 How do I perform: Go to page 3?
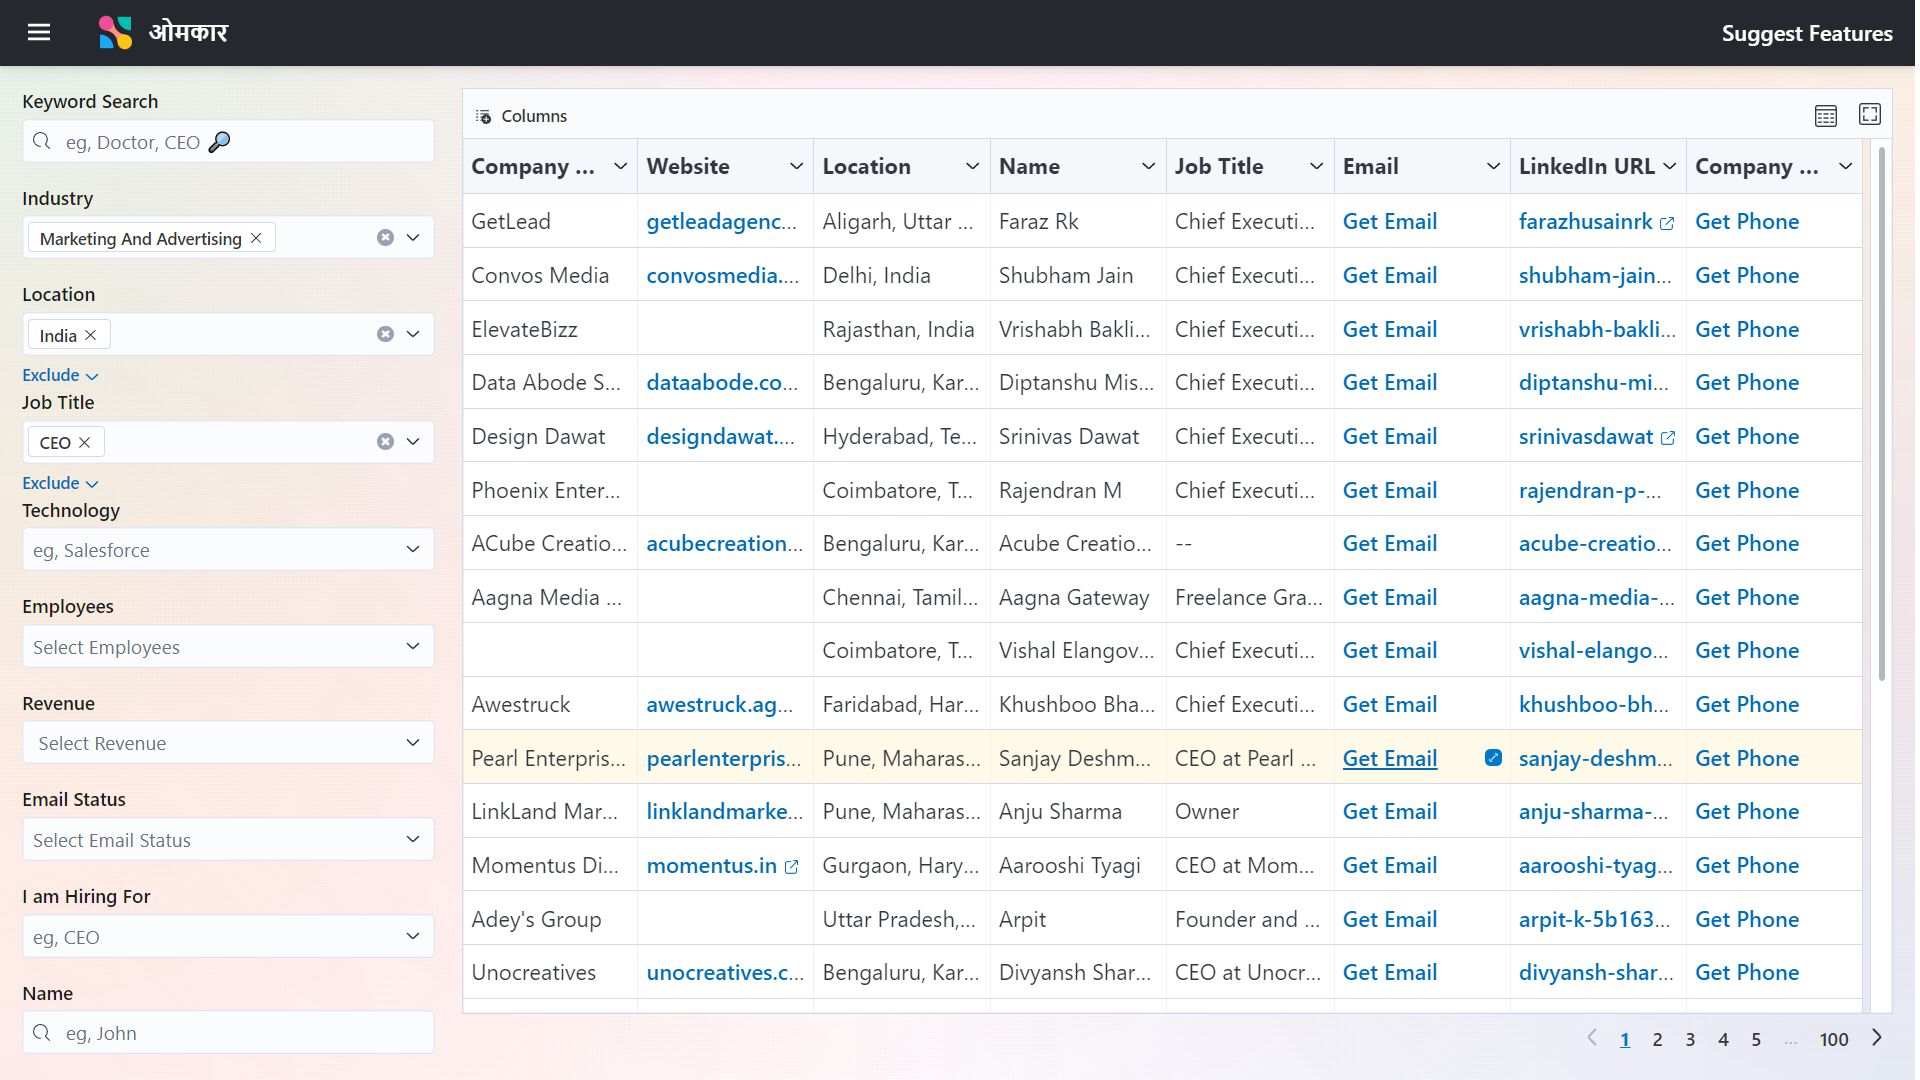1690,1040
